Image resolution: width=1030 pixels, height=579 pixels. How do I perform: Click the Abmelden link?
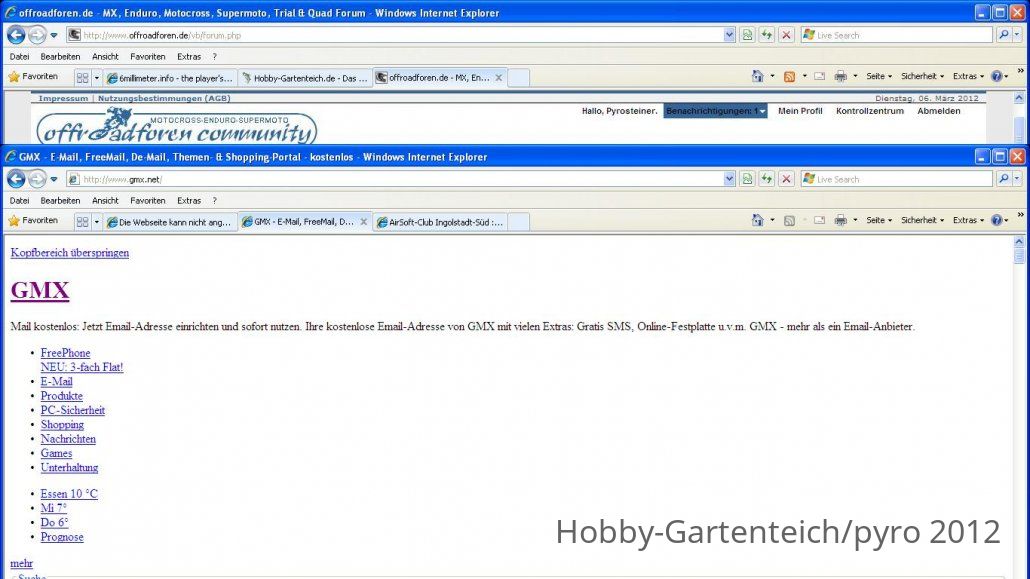pos(939,111)
